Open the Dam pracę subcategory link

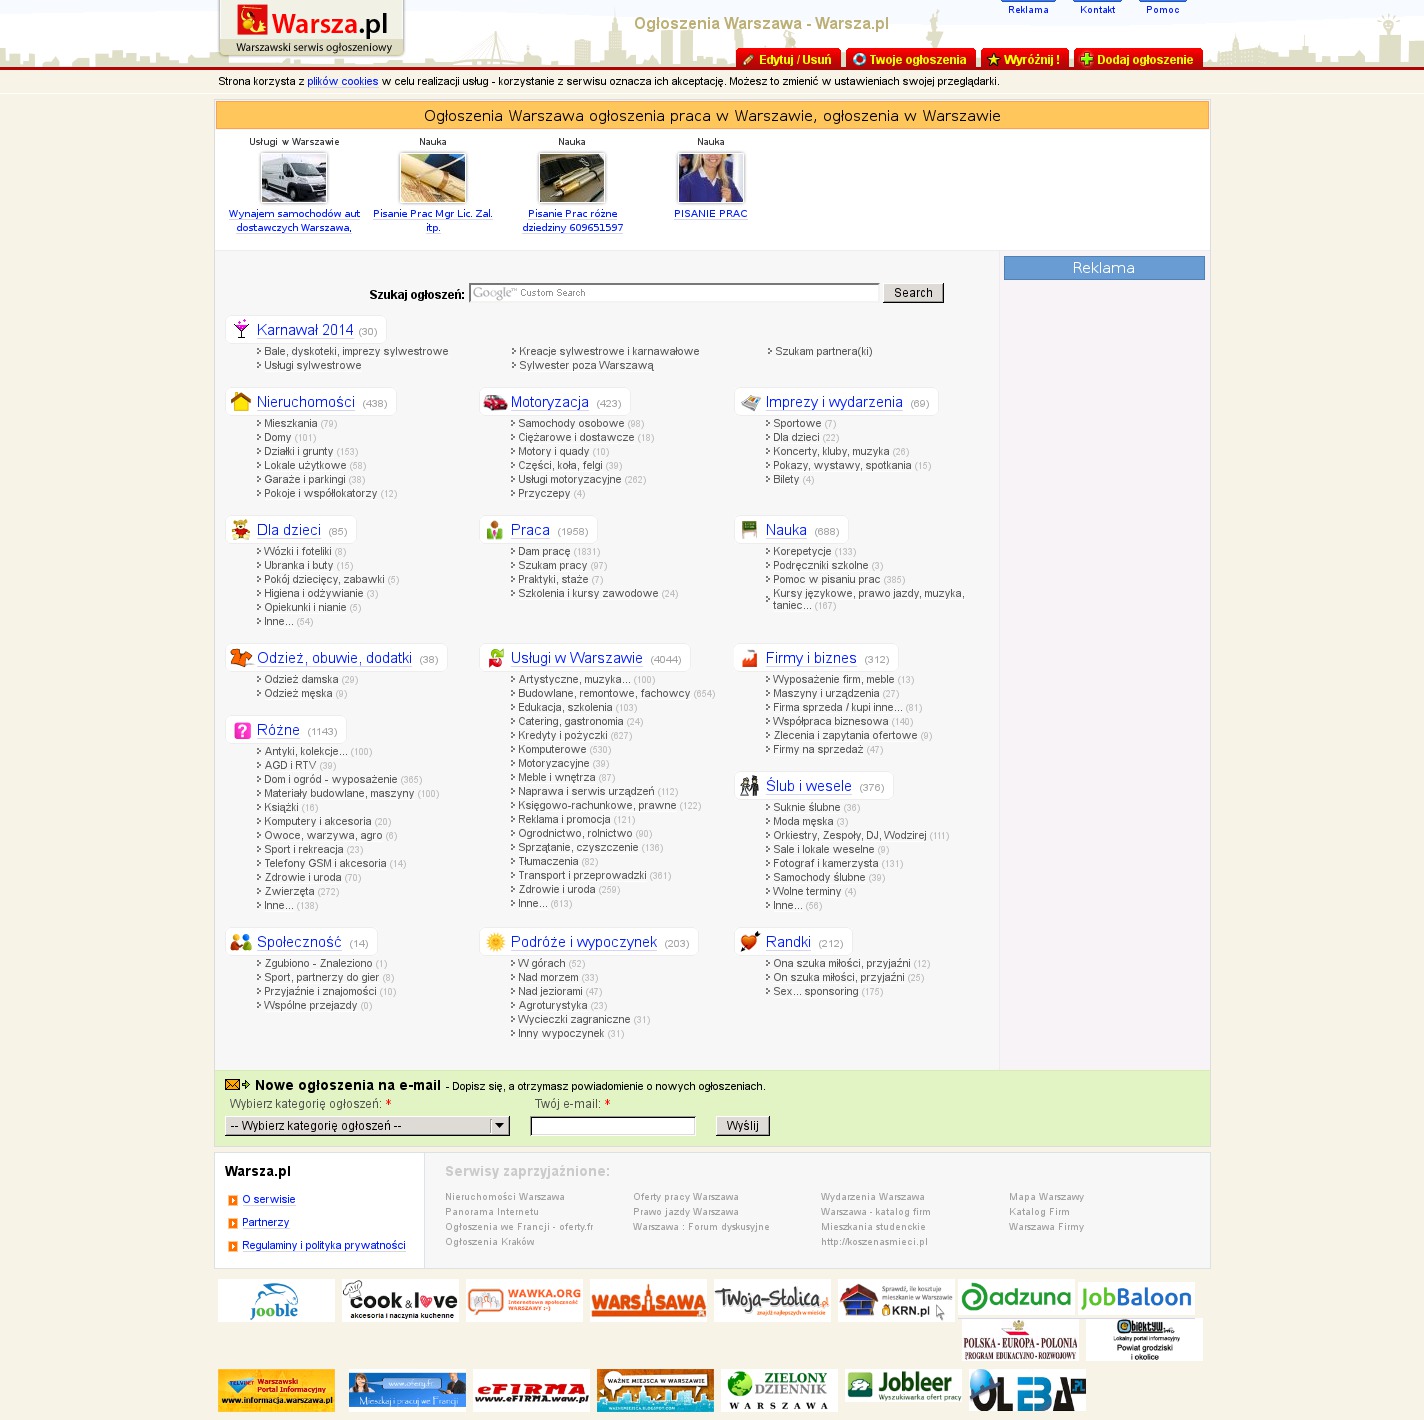pyautogui.click(x=544, y=552)
